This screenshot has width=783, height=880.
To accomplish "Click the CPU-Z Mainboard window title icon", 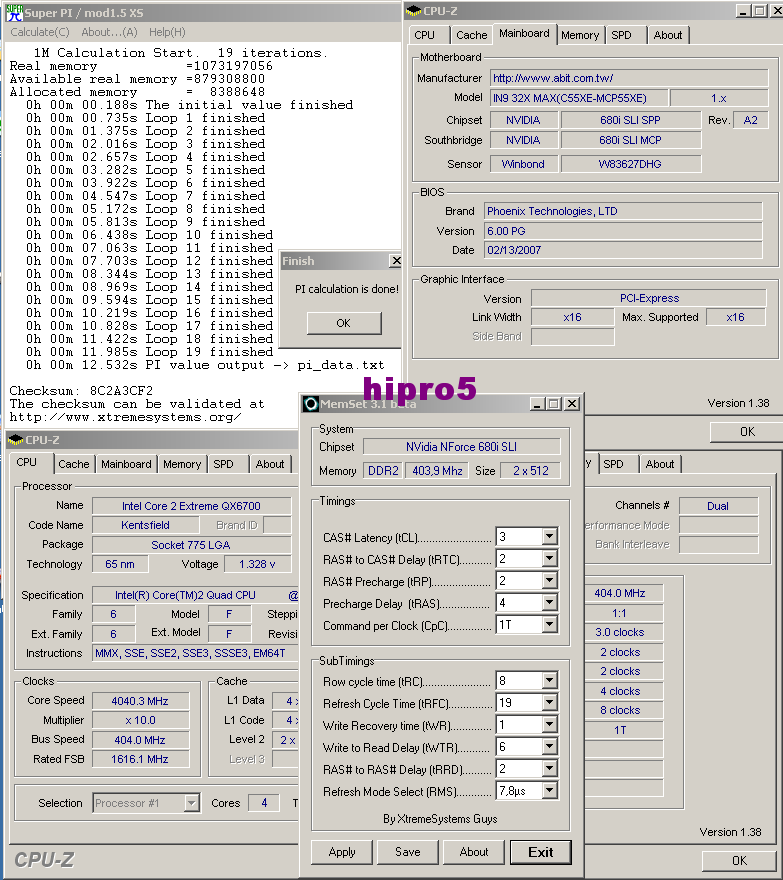I will 414,11.
